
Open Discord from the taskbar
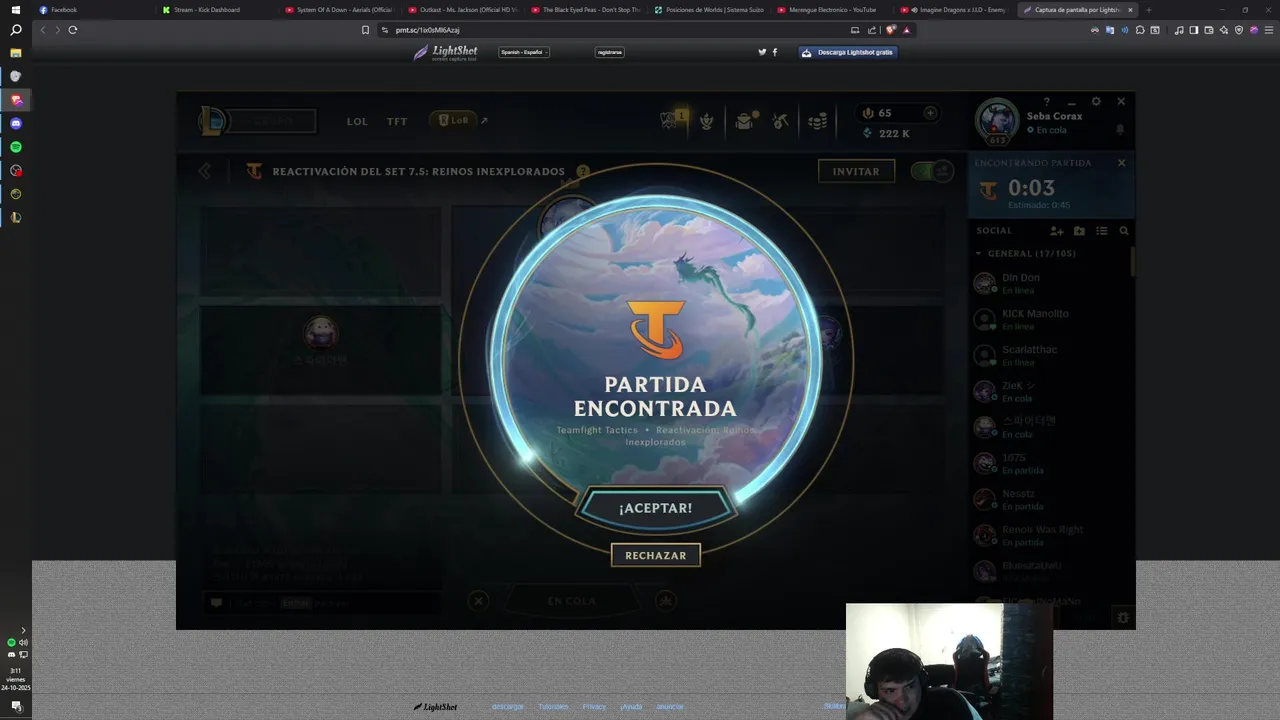[x=16, y=124]
